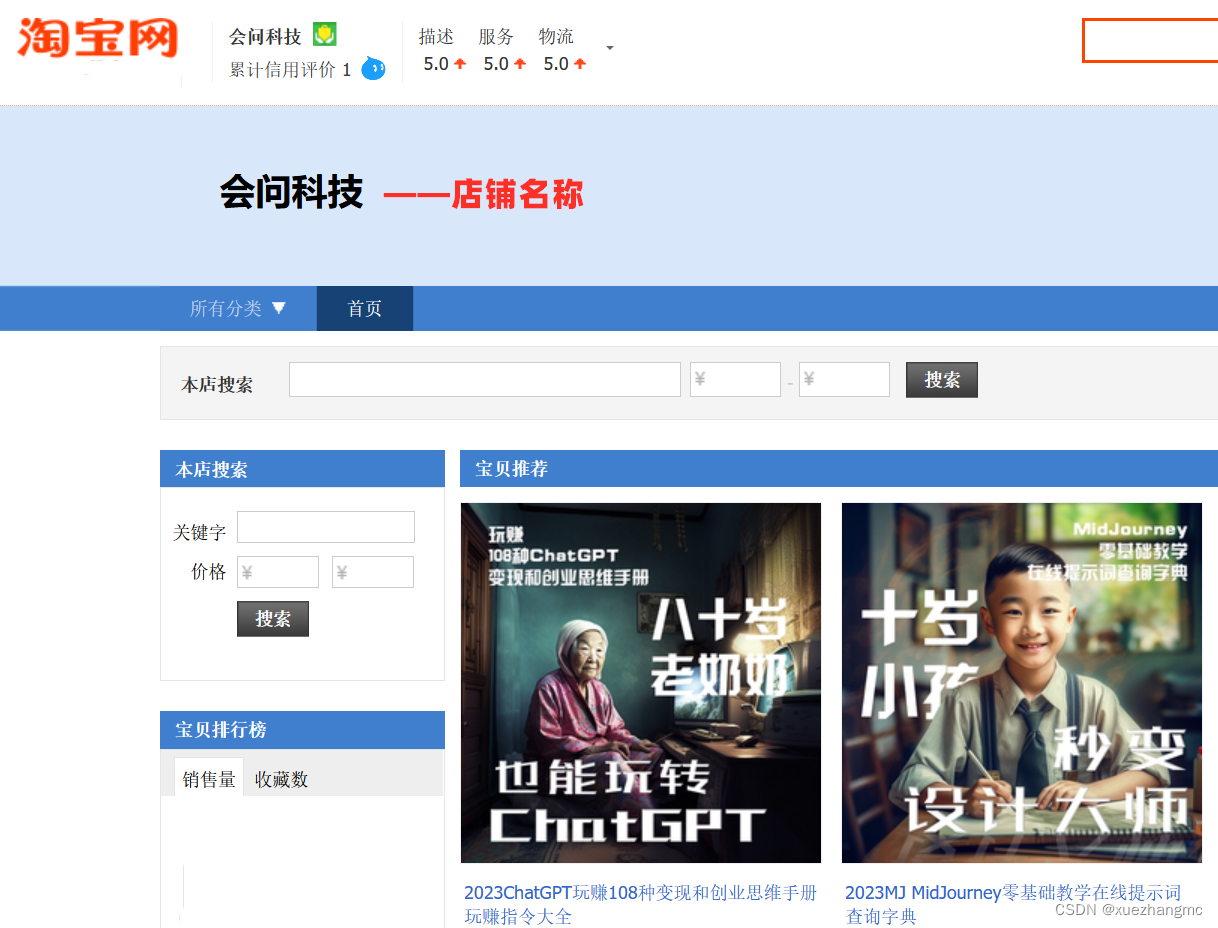Screen dimensions: 1218x928
Task: Click the 物流 5.0 rating
Action: (x=564, y=50)
